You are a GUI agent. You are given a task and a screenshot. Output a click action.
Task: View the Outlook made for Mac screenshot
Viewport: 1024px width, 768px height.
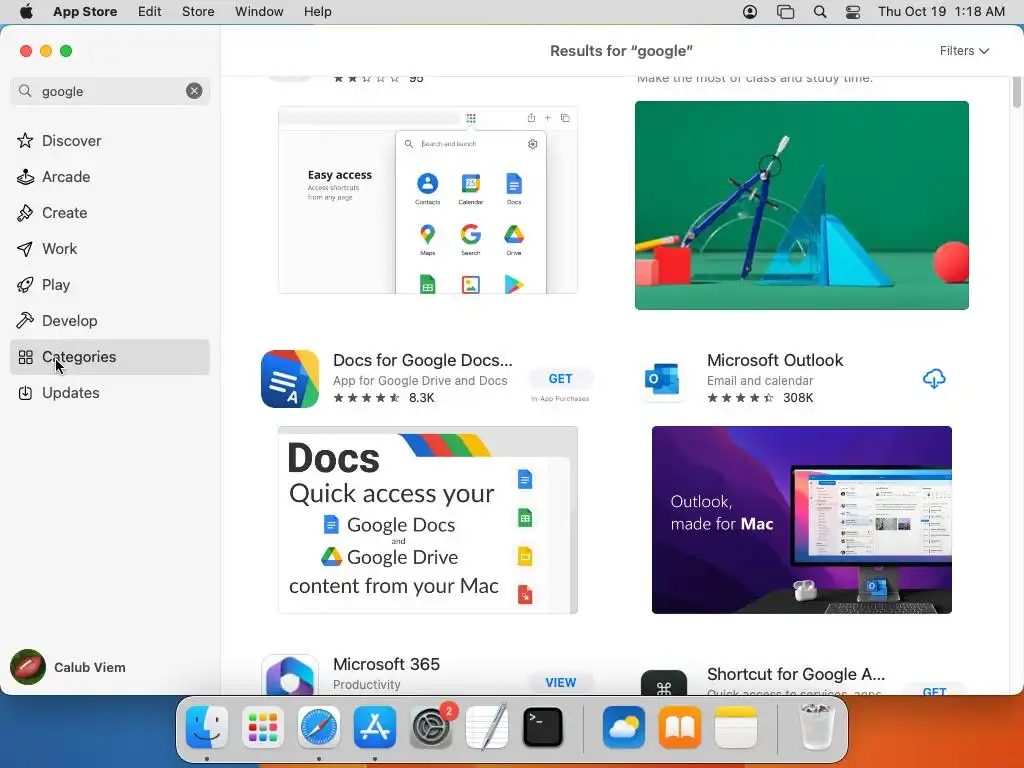(x=801, y=520)
